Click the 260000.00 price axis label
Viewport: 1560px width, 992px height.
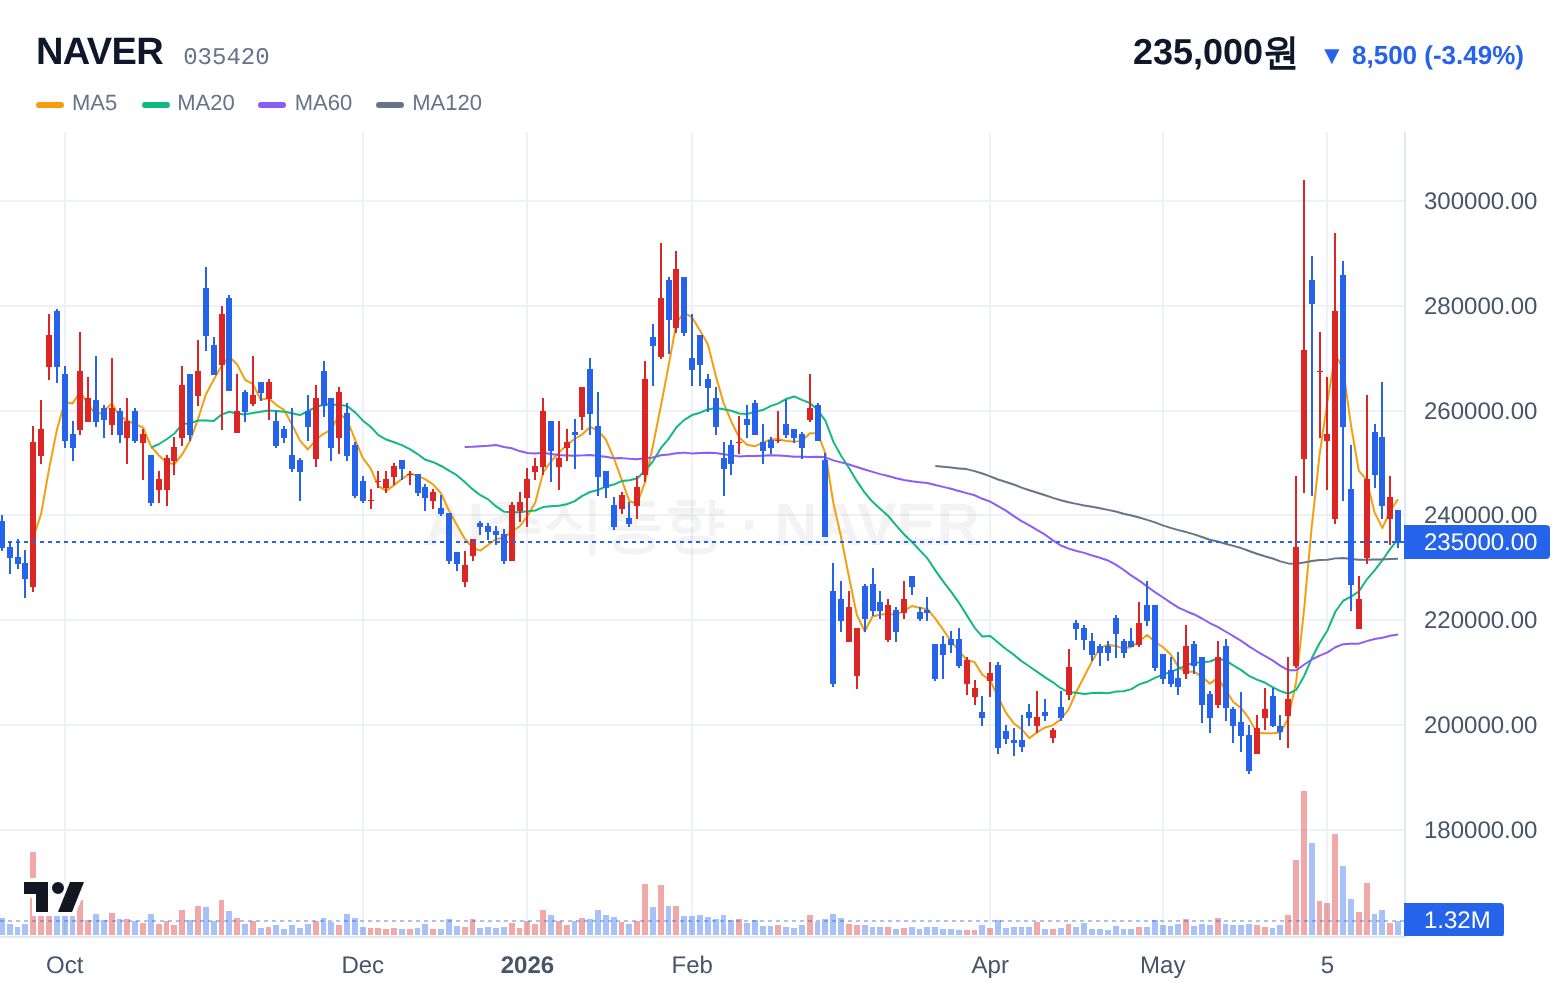coord(1480,411)
